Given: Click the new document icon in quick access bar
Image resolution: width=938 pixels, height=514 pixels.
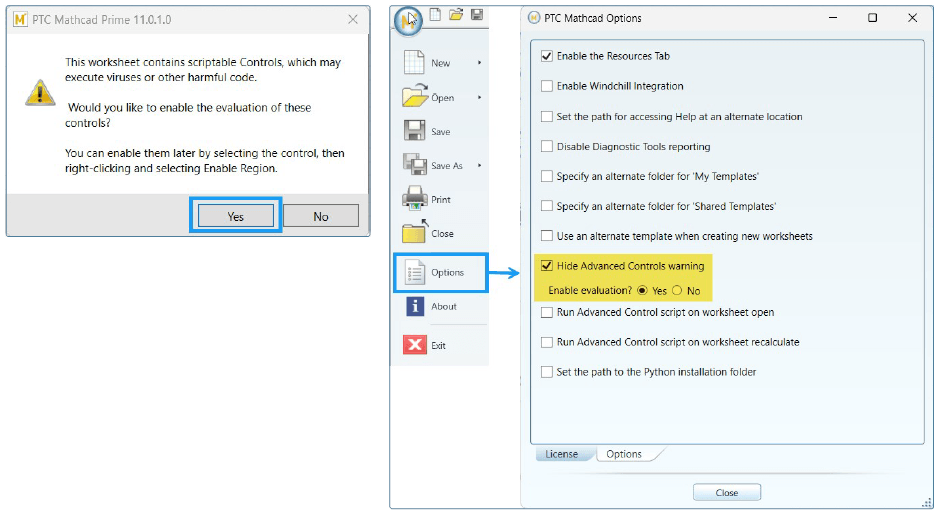Looking at the screenshot, I should [x=436, y=14].
